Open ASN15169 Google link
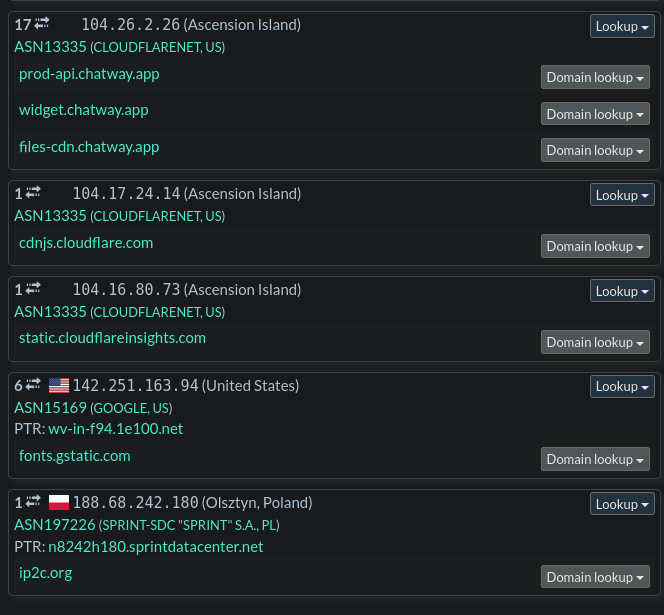664x615 pixels. tap(50, 407)
